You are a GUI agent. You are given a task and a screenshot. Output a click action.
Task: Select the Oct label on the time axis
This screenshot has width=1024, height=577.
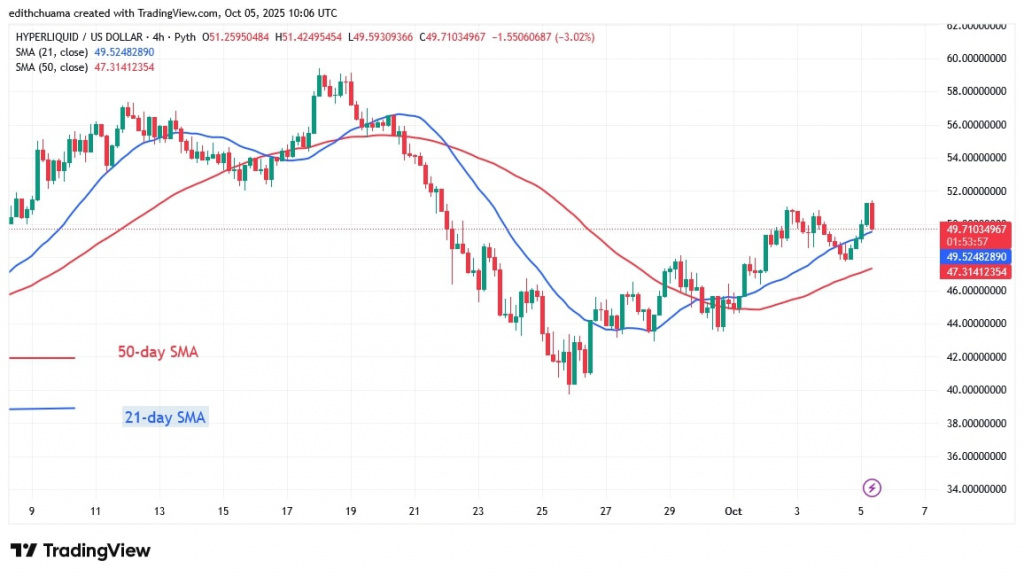733,511
